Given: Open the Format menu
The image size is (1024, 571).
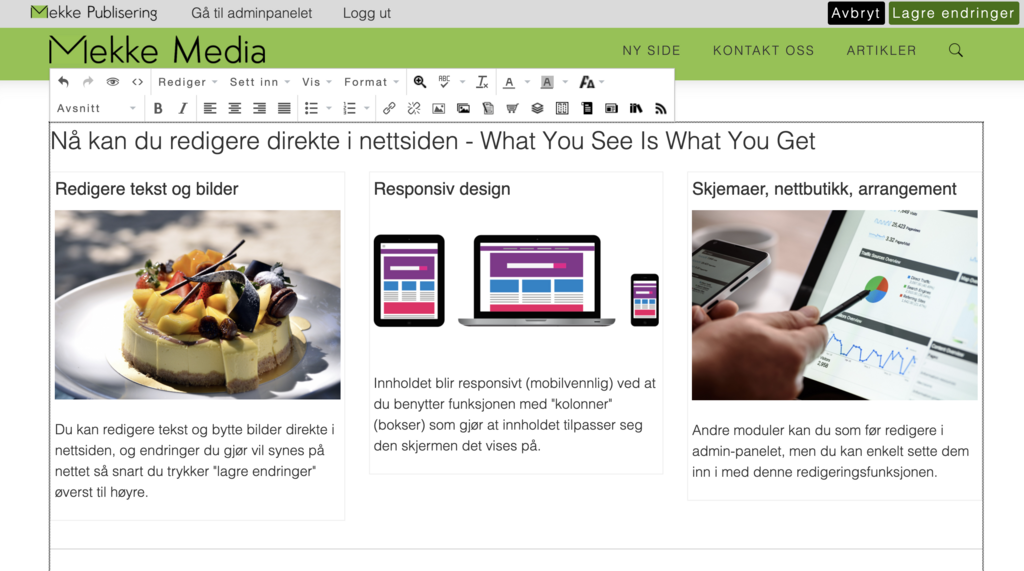Looking at the screenshot, I should (371, 82).
